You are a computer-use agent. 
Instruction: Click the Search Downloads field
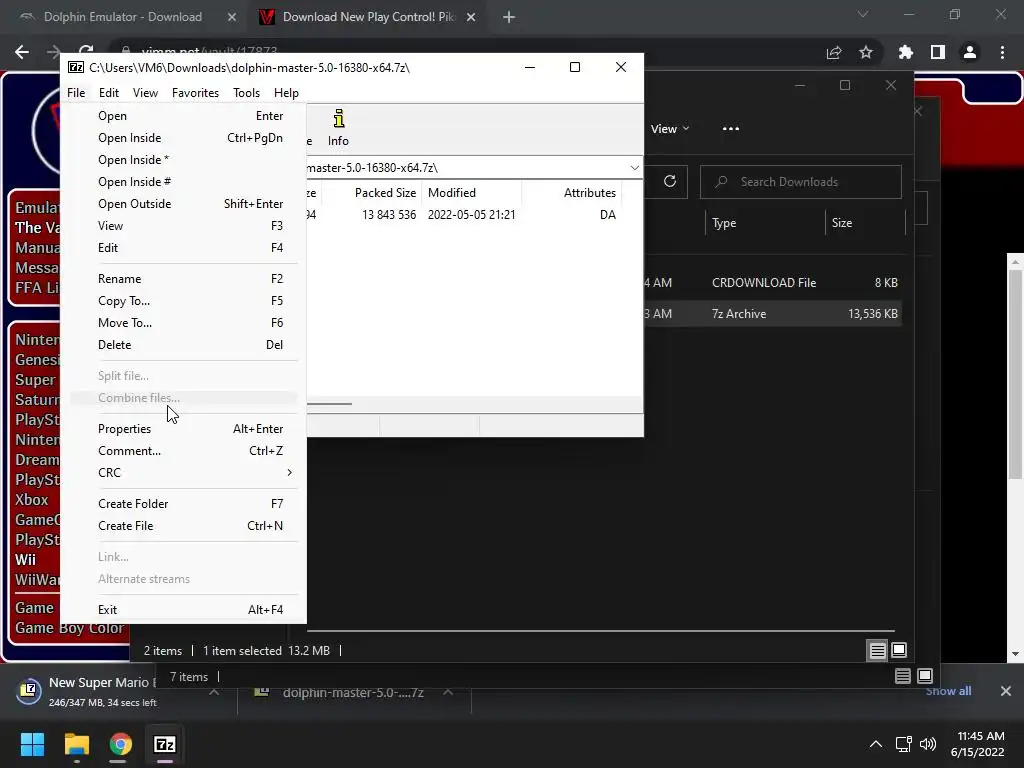pyautogui.click(x=801, y=182)
